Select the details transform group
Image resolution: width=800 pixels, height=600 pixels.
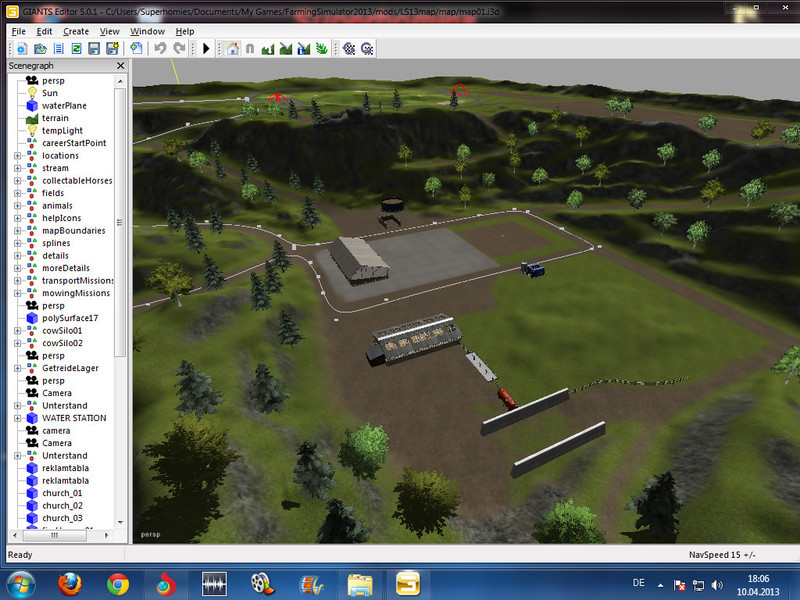(55, 256)
